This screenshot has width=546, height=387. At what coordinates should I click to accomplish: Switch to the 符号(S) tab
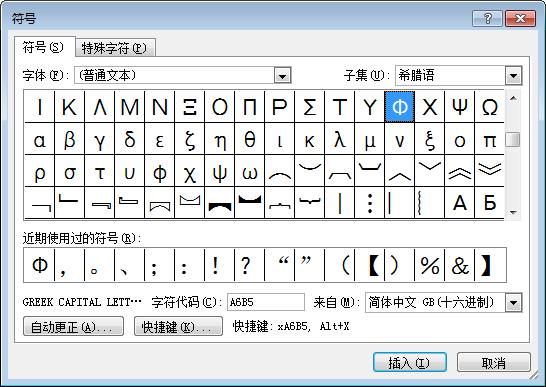coord(44,47)
